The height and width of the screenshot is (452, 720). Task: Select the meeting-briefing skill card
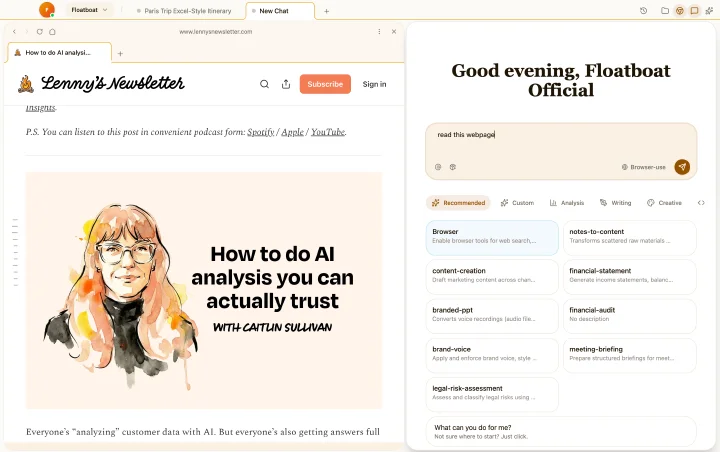630,356
